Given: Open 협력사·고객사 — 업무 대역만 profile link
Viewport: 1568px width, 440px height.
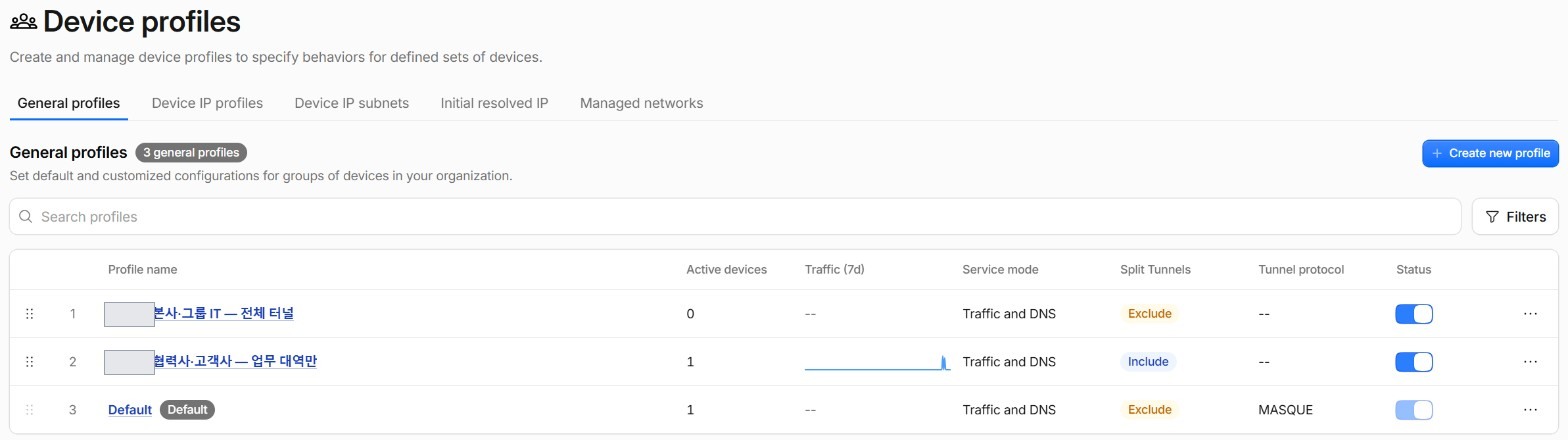Looking at the screenshot, I should (235, 362).
